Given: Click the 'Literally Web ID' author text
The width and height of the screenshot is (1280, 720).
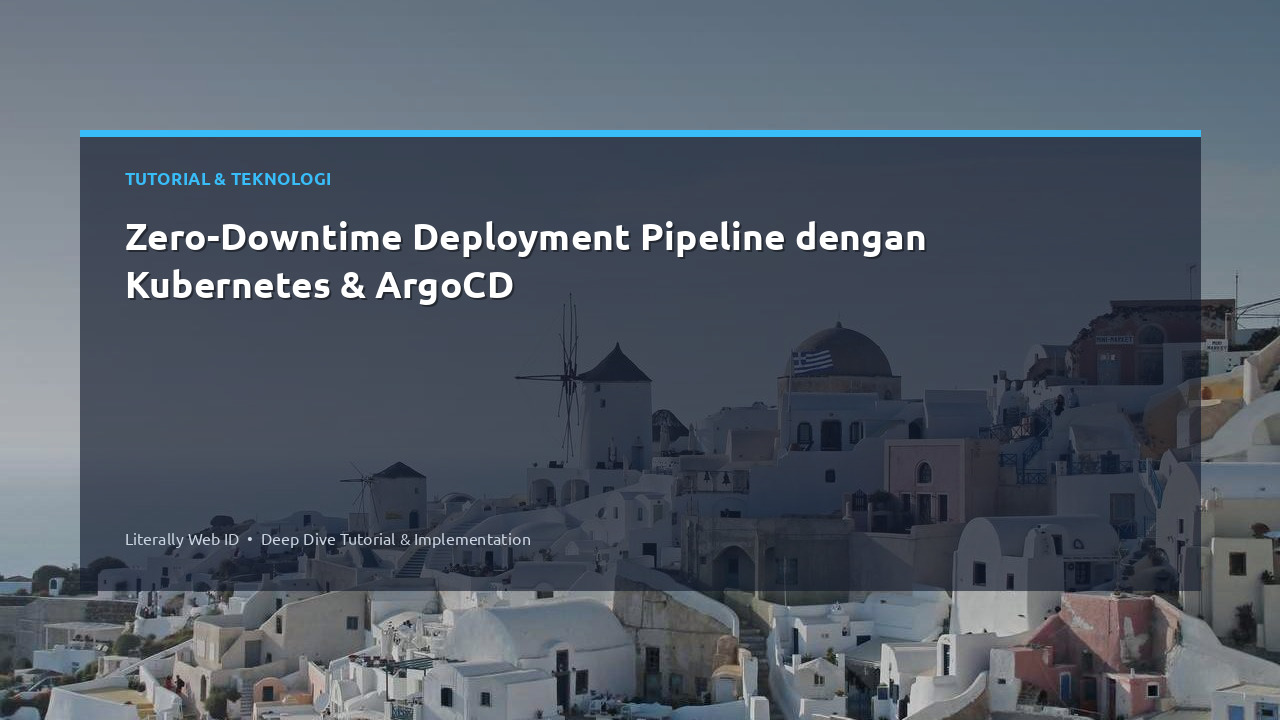Looking at the screenshot, I should (182, 539).
